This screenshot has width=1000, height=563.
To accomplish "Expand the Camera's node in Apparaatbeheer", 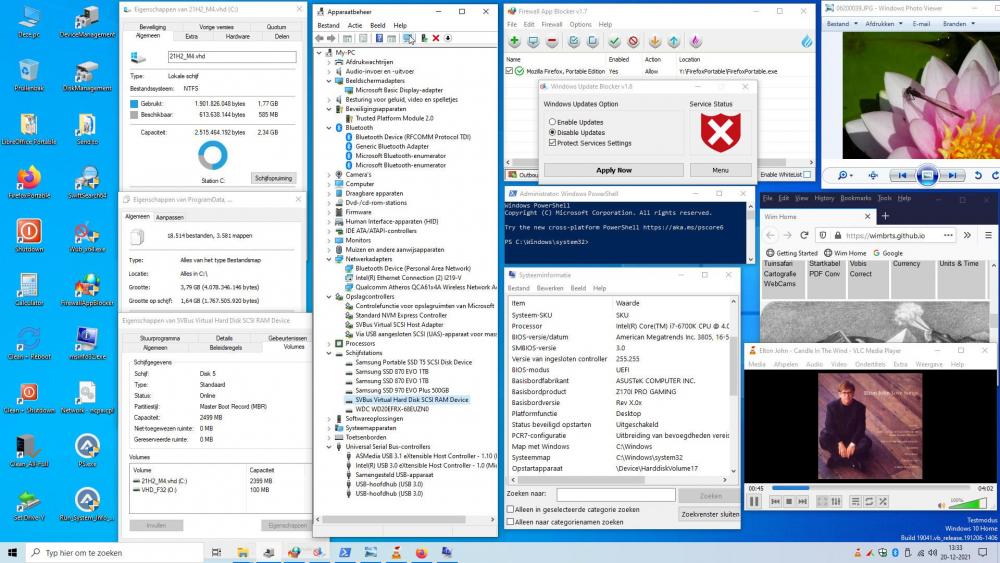I will pos(329,175).
